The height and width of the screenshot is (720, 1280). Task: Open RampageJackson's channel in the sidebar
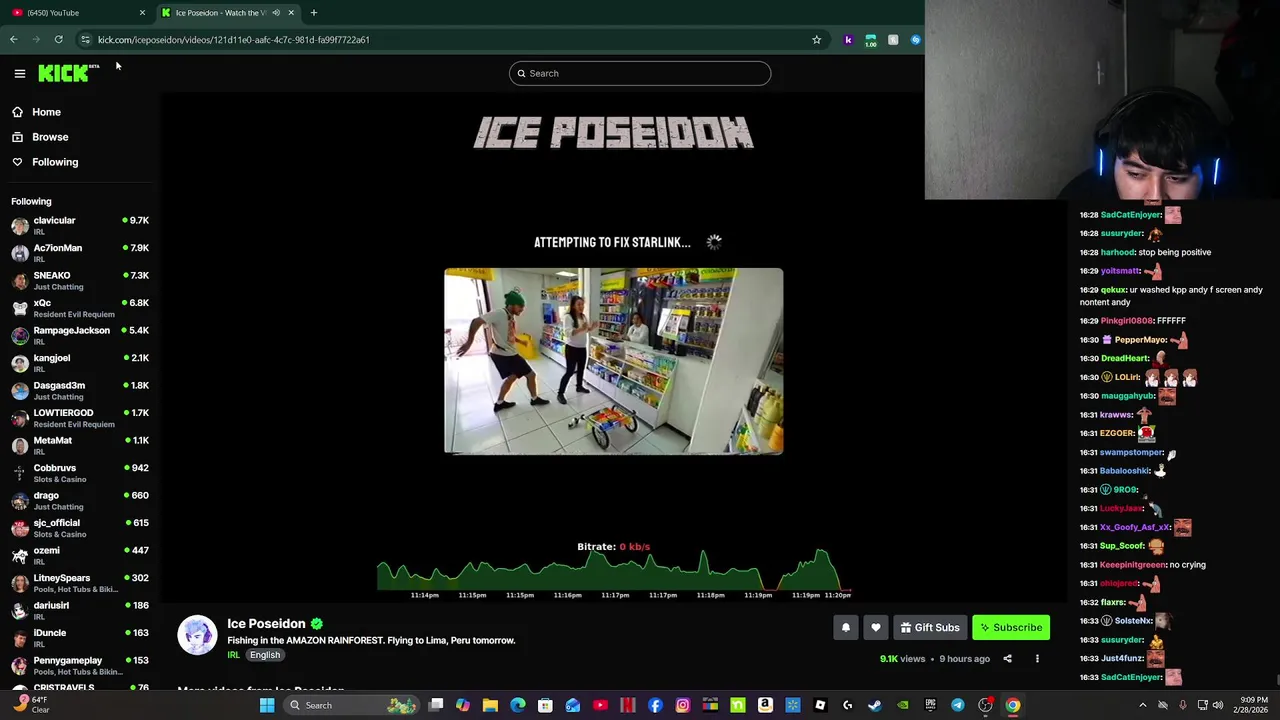[80, 335]
